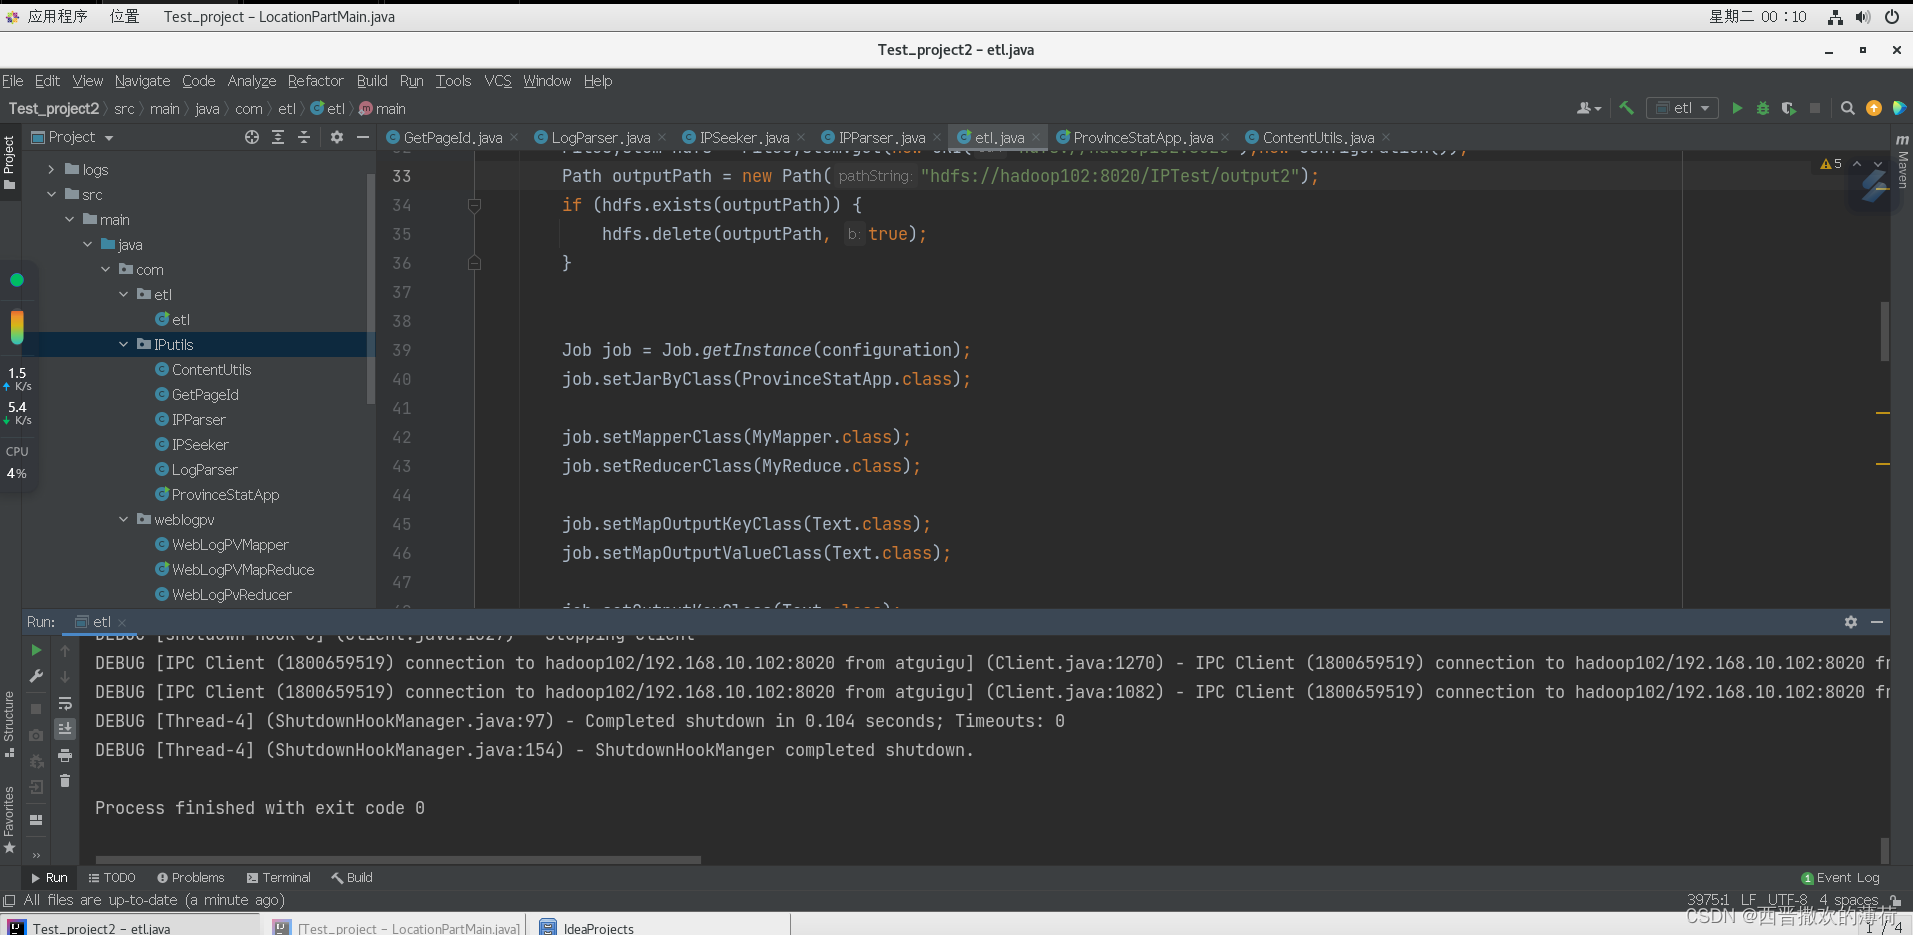This screenshot has height=935, width=1913.
Task: Click the editor vertical scrollbar thumb
Action: [1885, 331]
